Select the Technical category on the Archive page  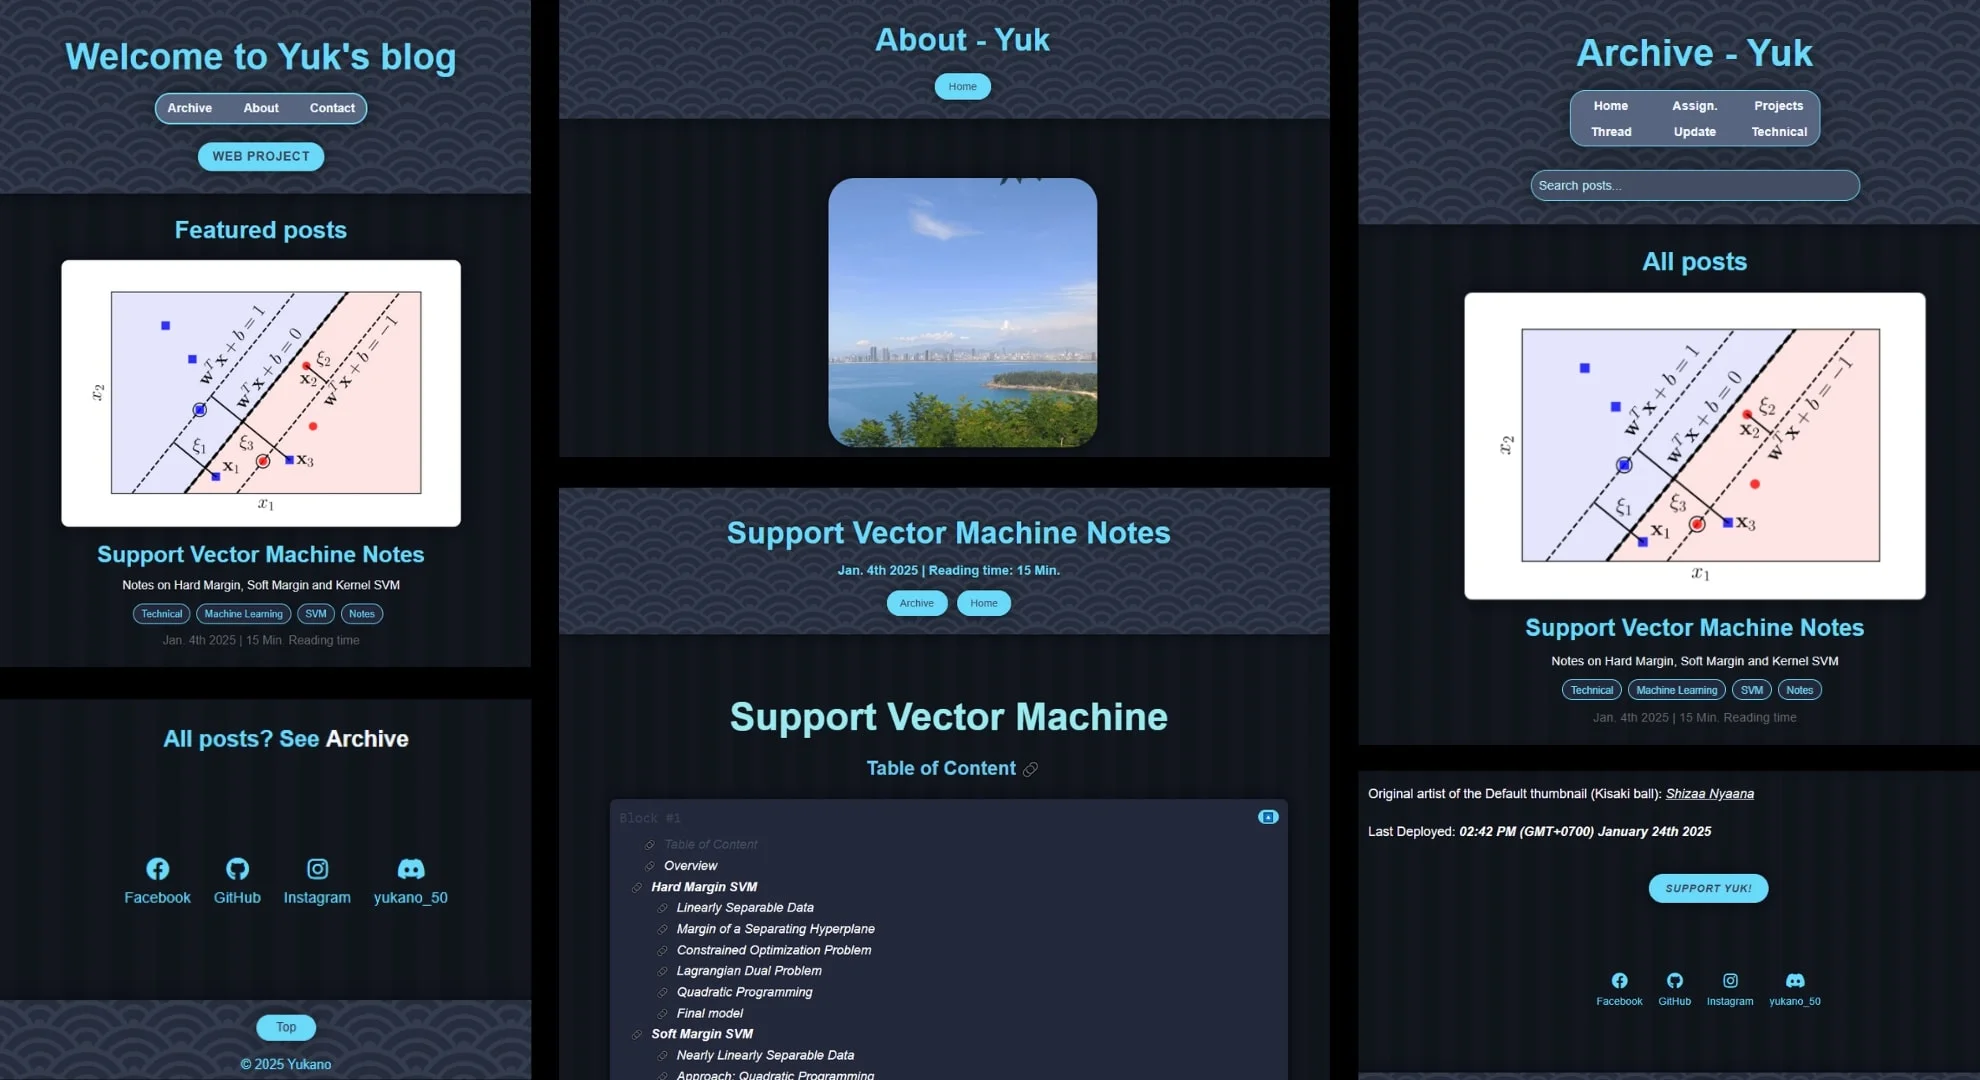pos(1779,131)
